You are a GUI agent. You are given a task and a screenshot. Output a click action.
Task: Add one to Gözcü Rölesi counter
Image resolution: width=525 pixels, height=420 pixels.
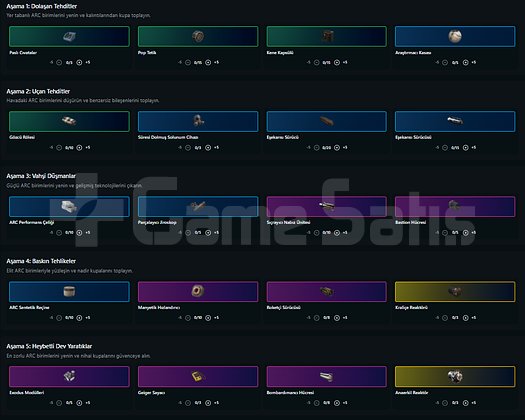pos(79,148)
